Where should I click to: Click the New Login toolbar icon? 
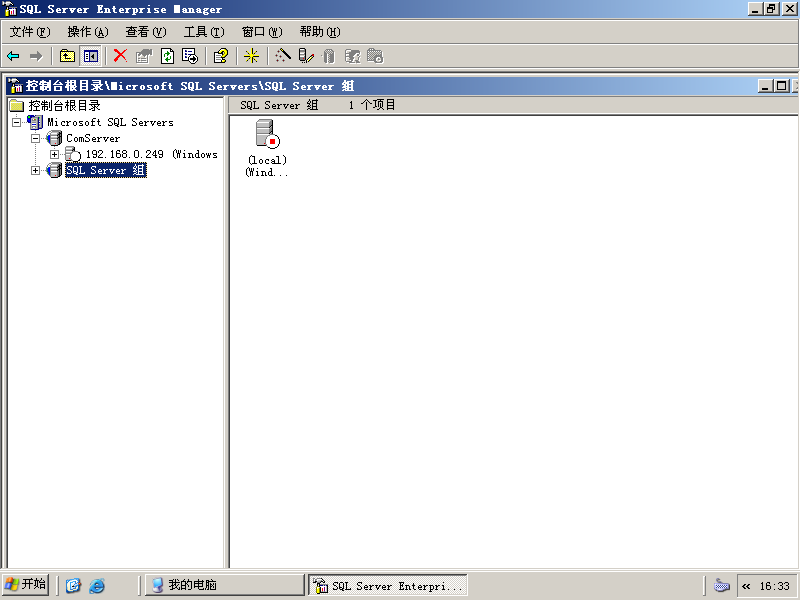coord(352,56)
